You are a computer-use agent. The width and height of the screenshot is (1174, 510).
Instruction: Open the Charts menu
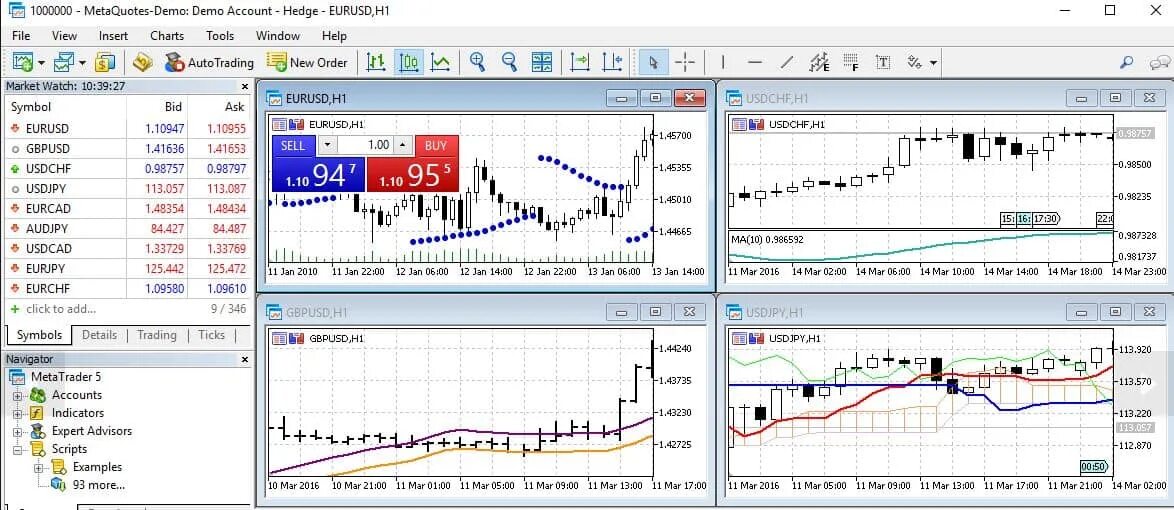pyautogui.click(x=167, y=35)
